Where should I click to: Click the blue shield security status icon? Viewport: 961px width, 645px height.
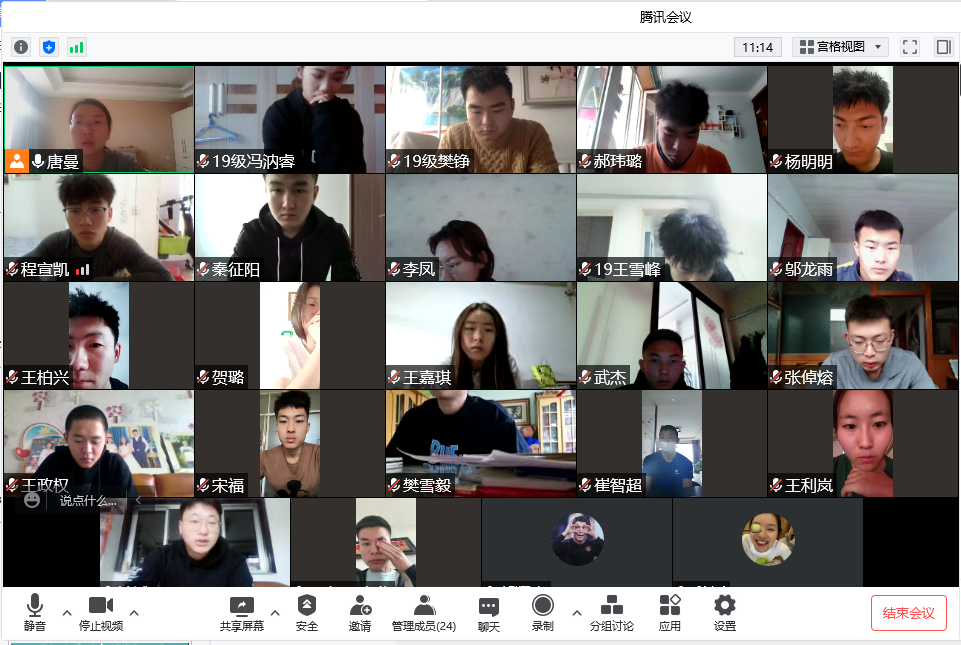[49, 47]
